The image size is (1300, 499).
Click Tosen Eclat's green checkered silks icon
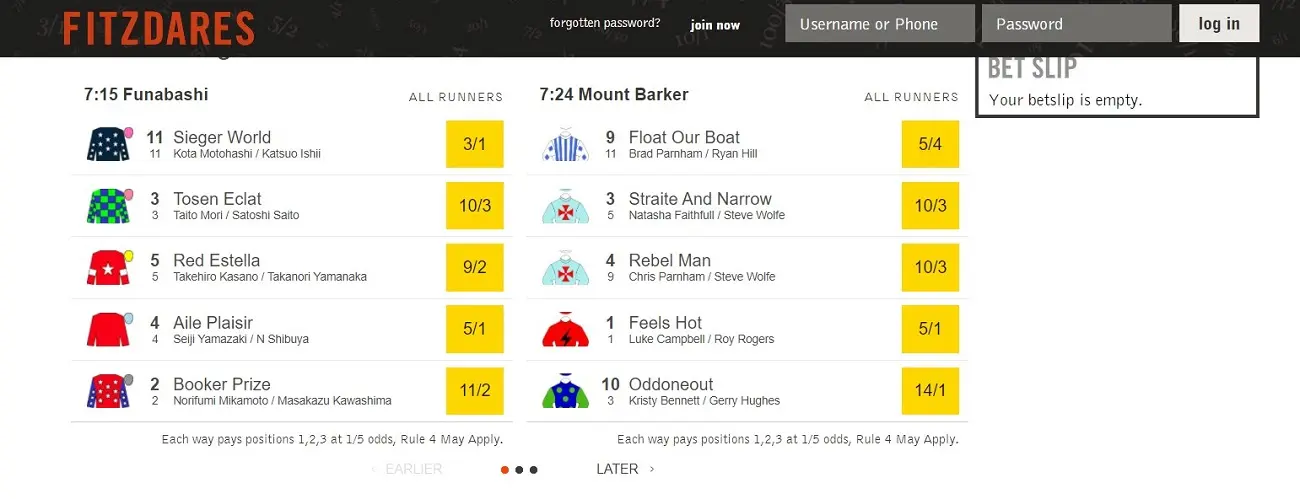109,206
